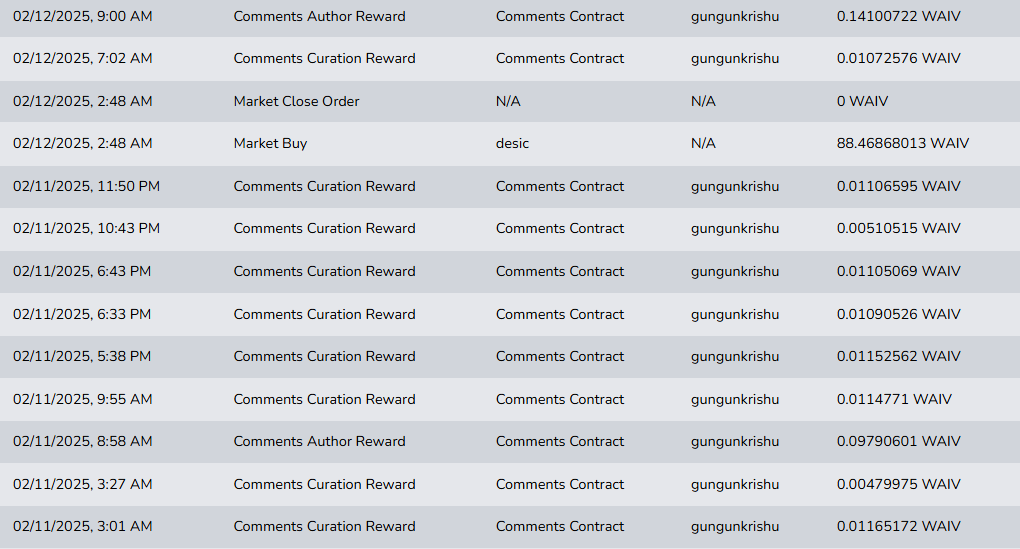
Task: Select Comments Curation Reward at 6:33 PM
Action: click(324, 314)
